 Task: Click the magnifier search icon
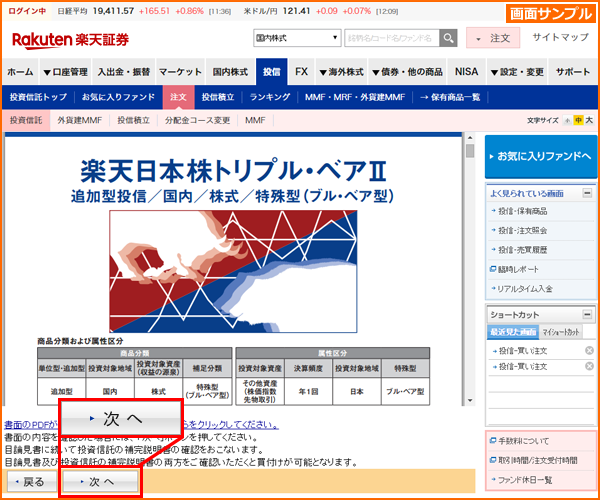pyautogui.click(x=448, y=38)
